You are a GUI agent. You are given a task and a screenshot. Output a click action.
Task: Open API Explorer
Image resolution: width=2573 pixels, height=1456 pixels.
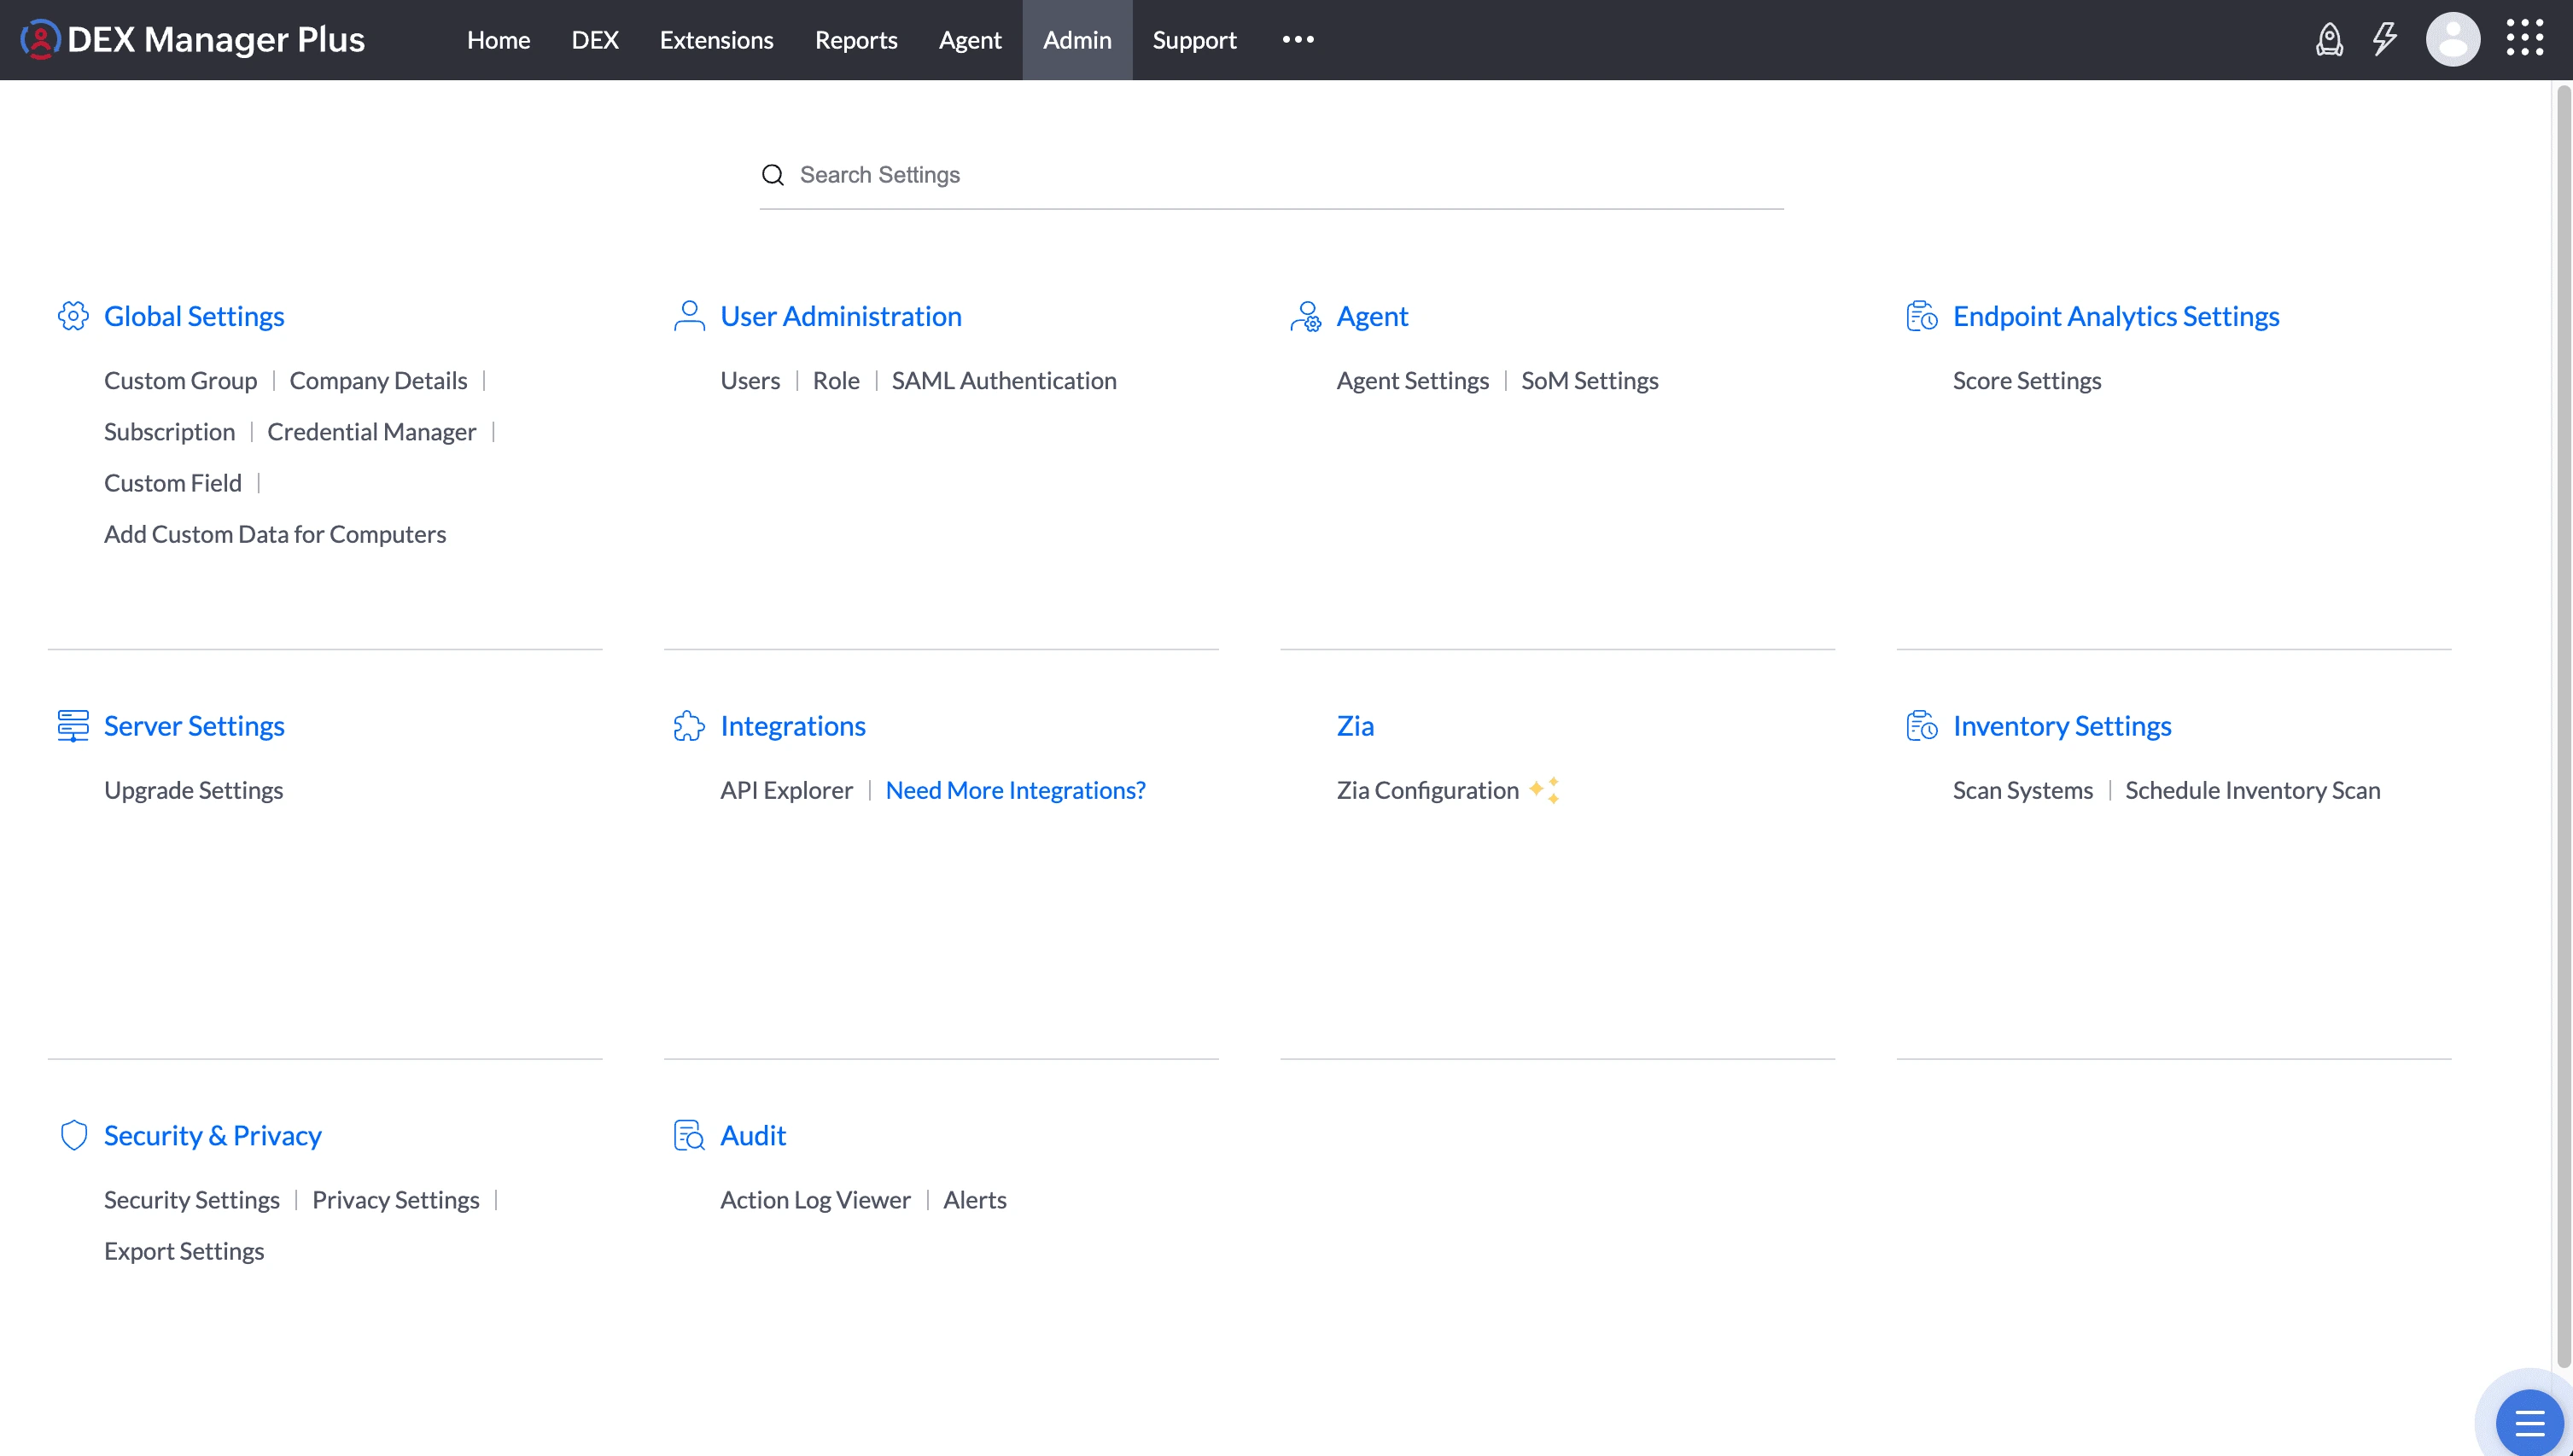tap(786, 790)
